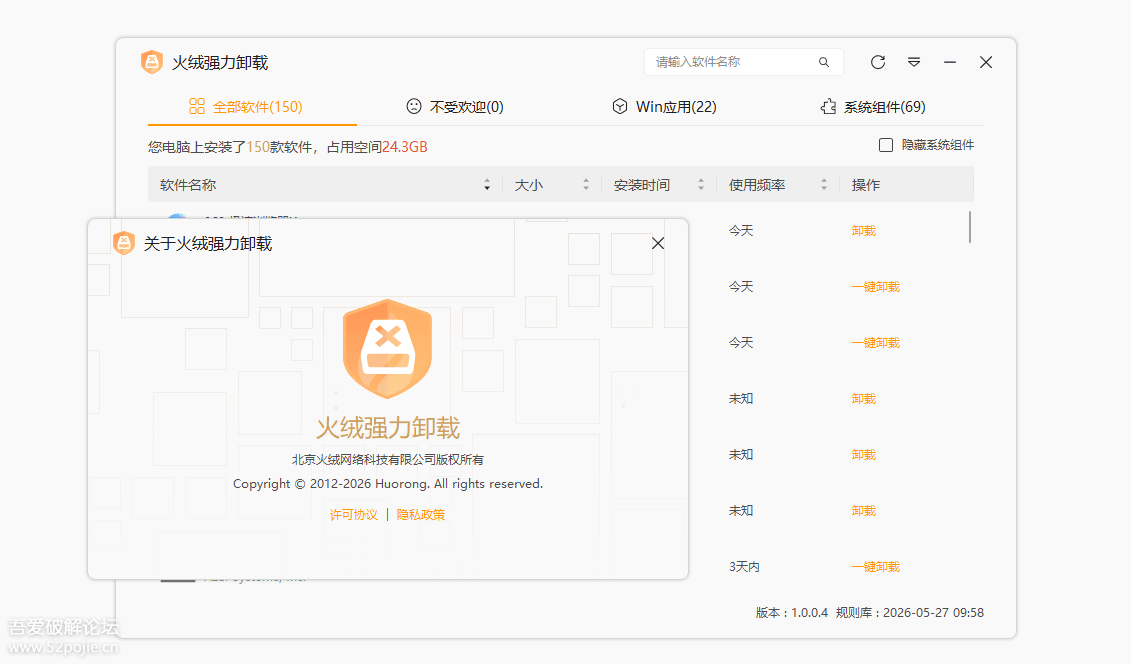
Task: Click the 规则库：2026-05-27 09:58 text
Action: [910, 613]
